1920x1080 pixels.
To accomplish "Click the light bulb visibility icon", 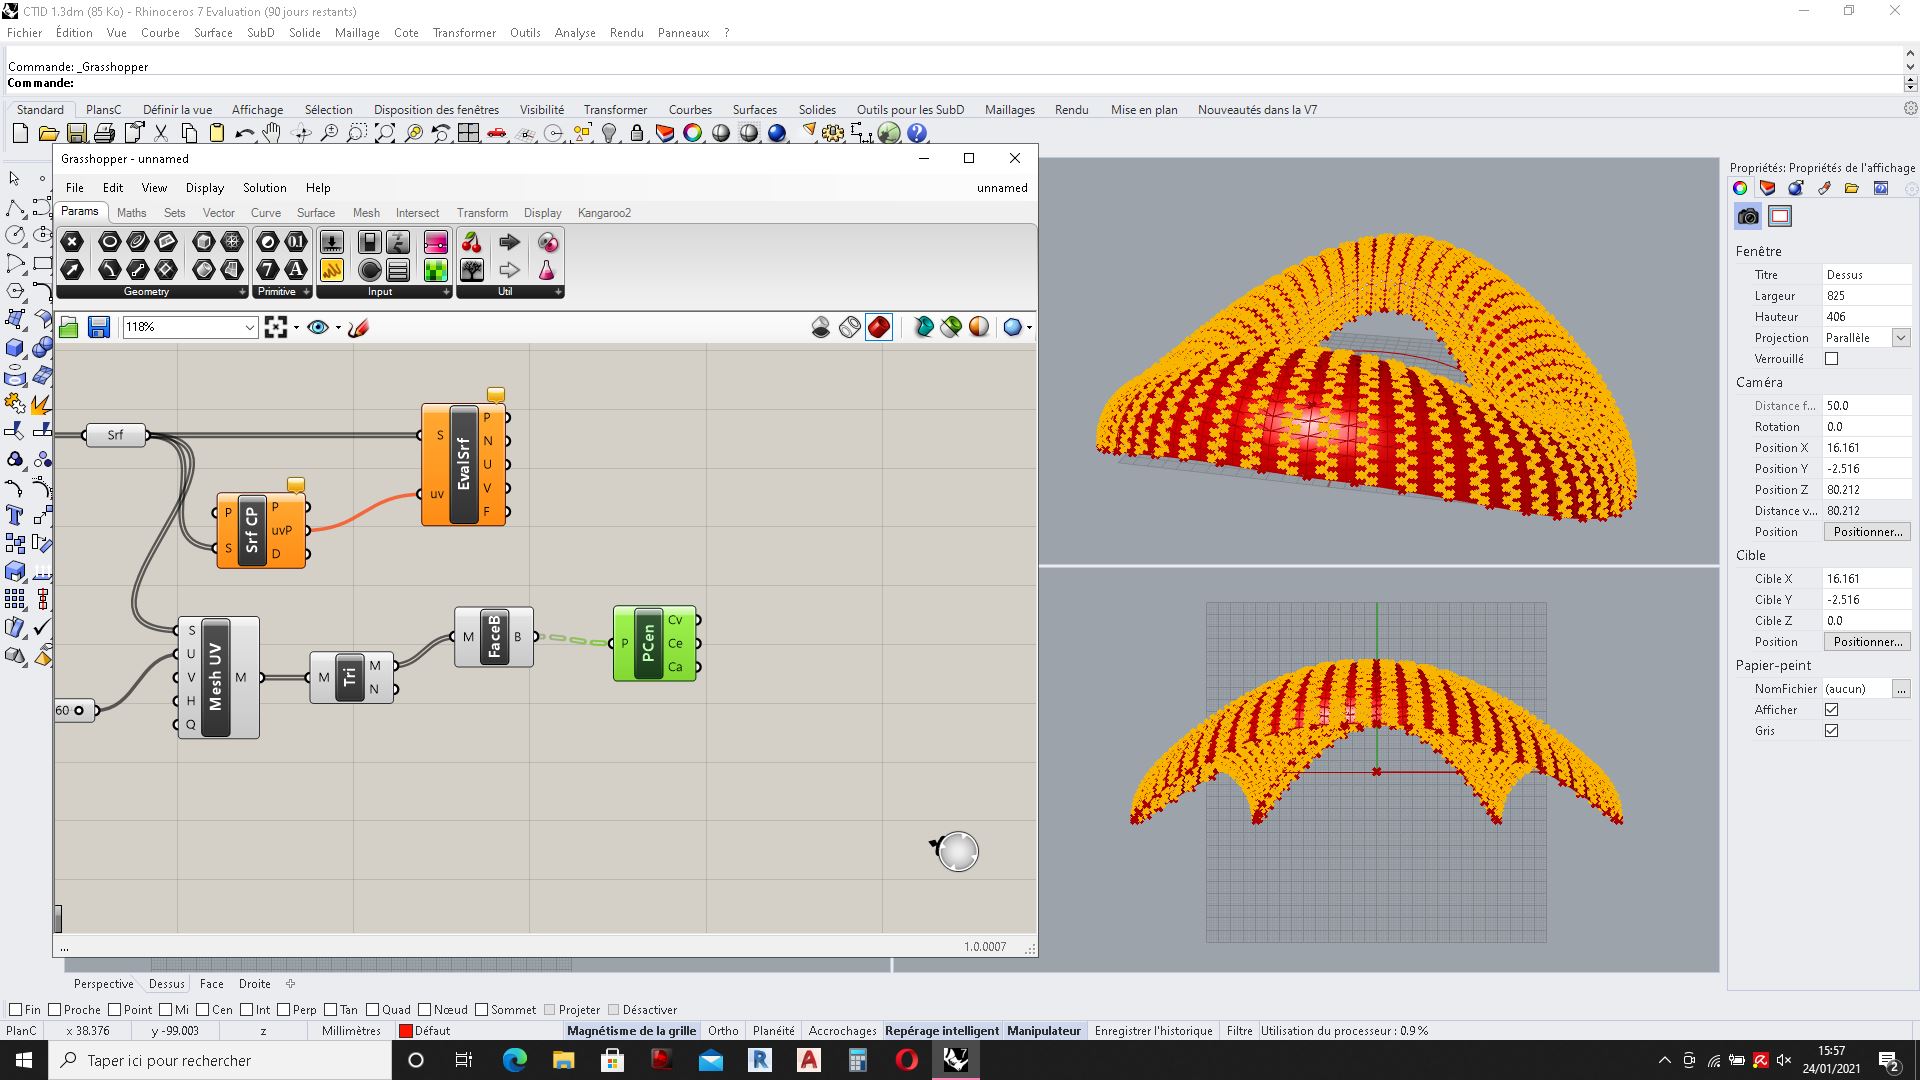I will [609, 133].
